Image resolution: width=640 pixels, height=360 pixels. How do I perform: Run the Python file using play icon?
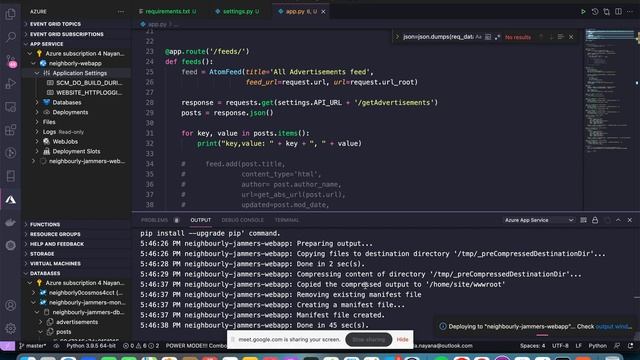(583, 12)
